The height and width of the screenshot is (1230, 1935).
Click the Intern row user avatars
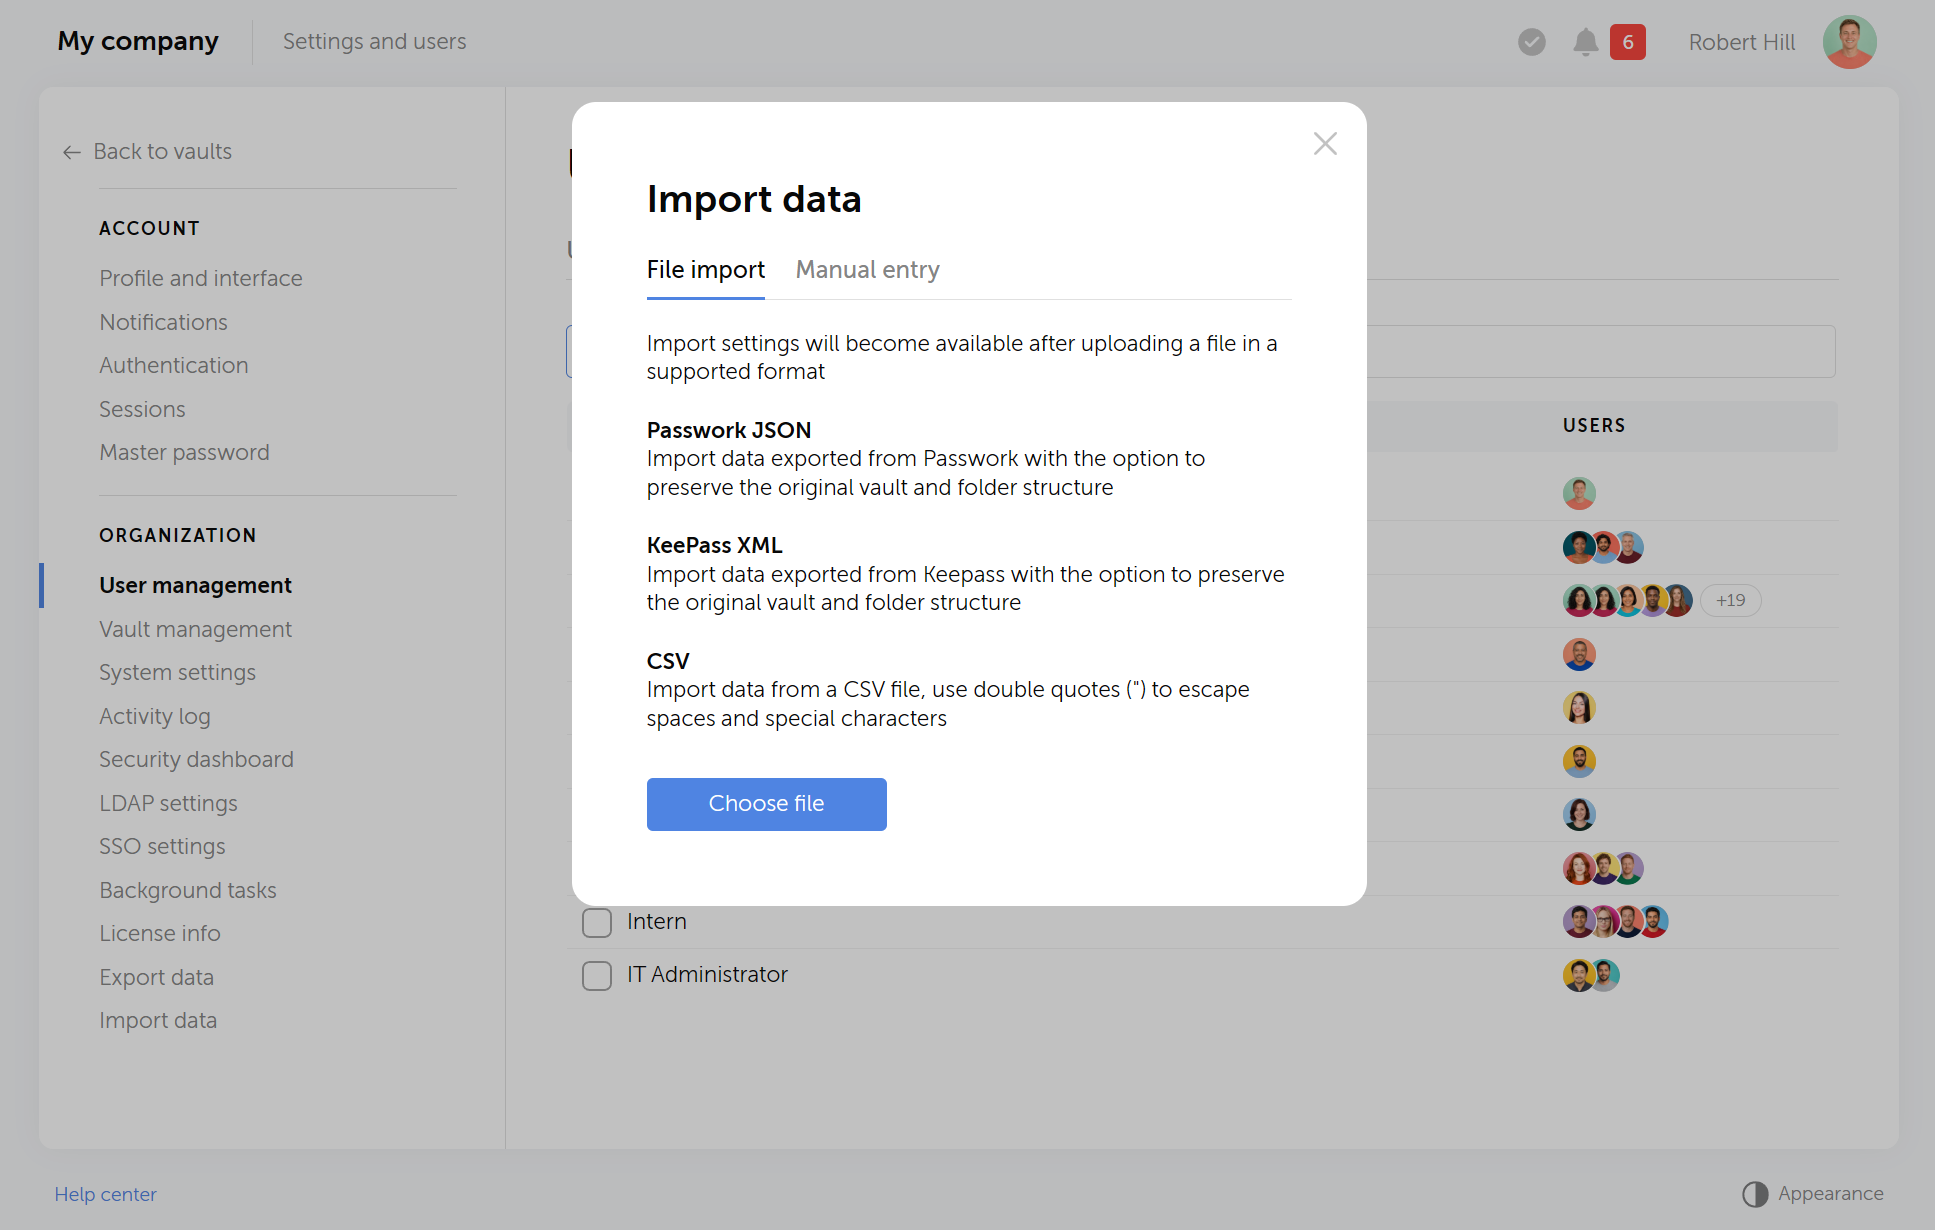coord(1615,921)
